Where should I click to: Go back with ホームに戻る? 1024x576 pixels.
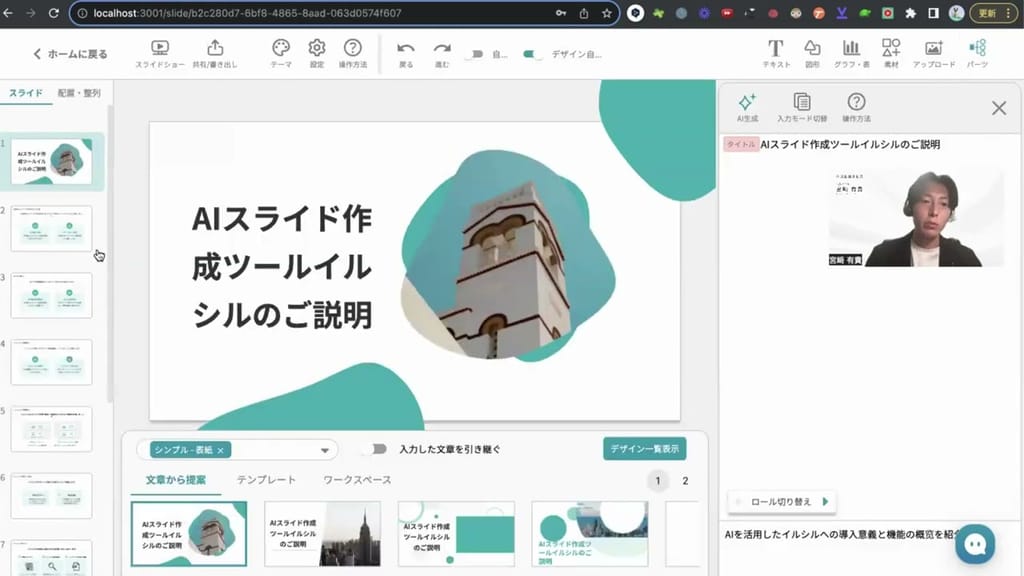click(x=70, y=54)
